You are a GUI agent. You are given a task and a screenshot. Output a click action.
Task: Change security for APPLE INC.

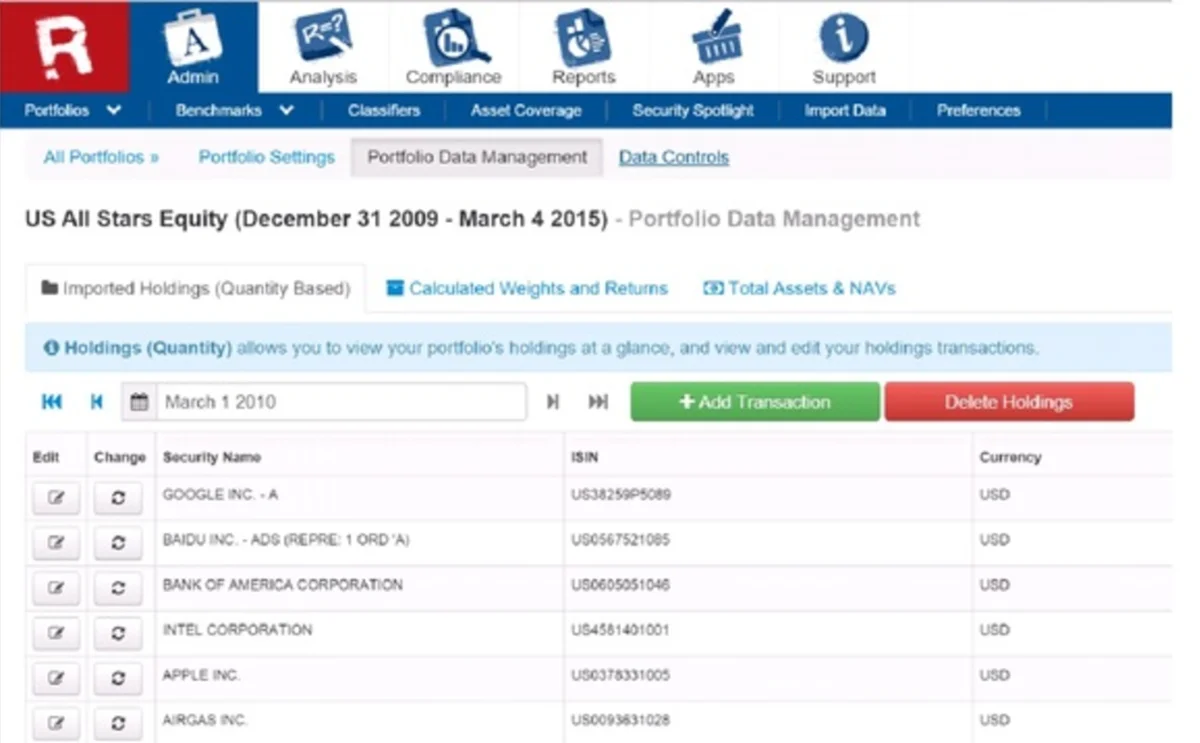coord(118,678)
